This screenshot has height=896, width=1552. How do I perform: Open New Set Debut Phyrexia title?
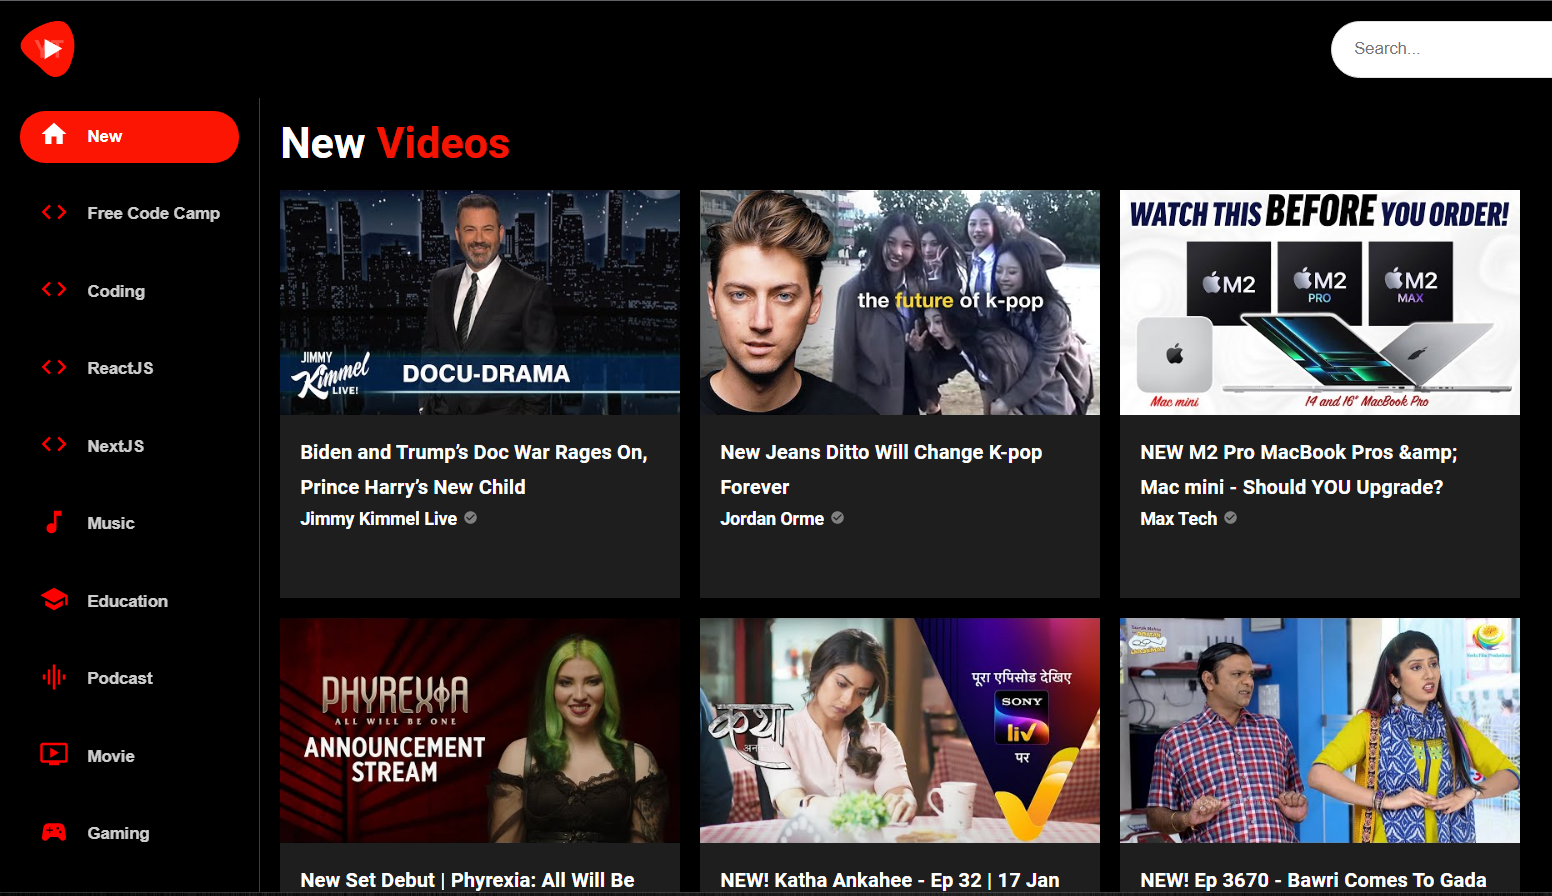(x=467, y=880)
